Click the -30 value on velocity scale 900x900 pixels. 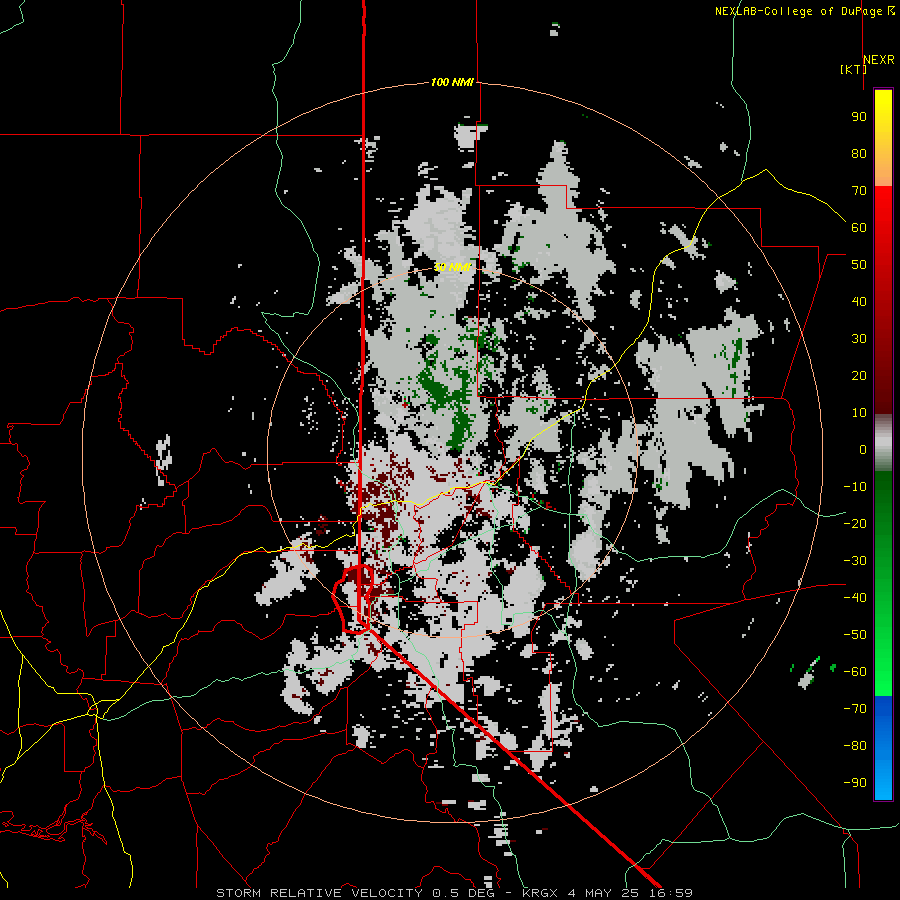855,561
